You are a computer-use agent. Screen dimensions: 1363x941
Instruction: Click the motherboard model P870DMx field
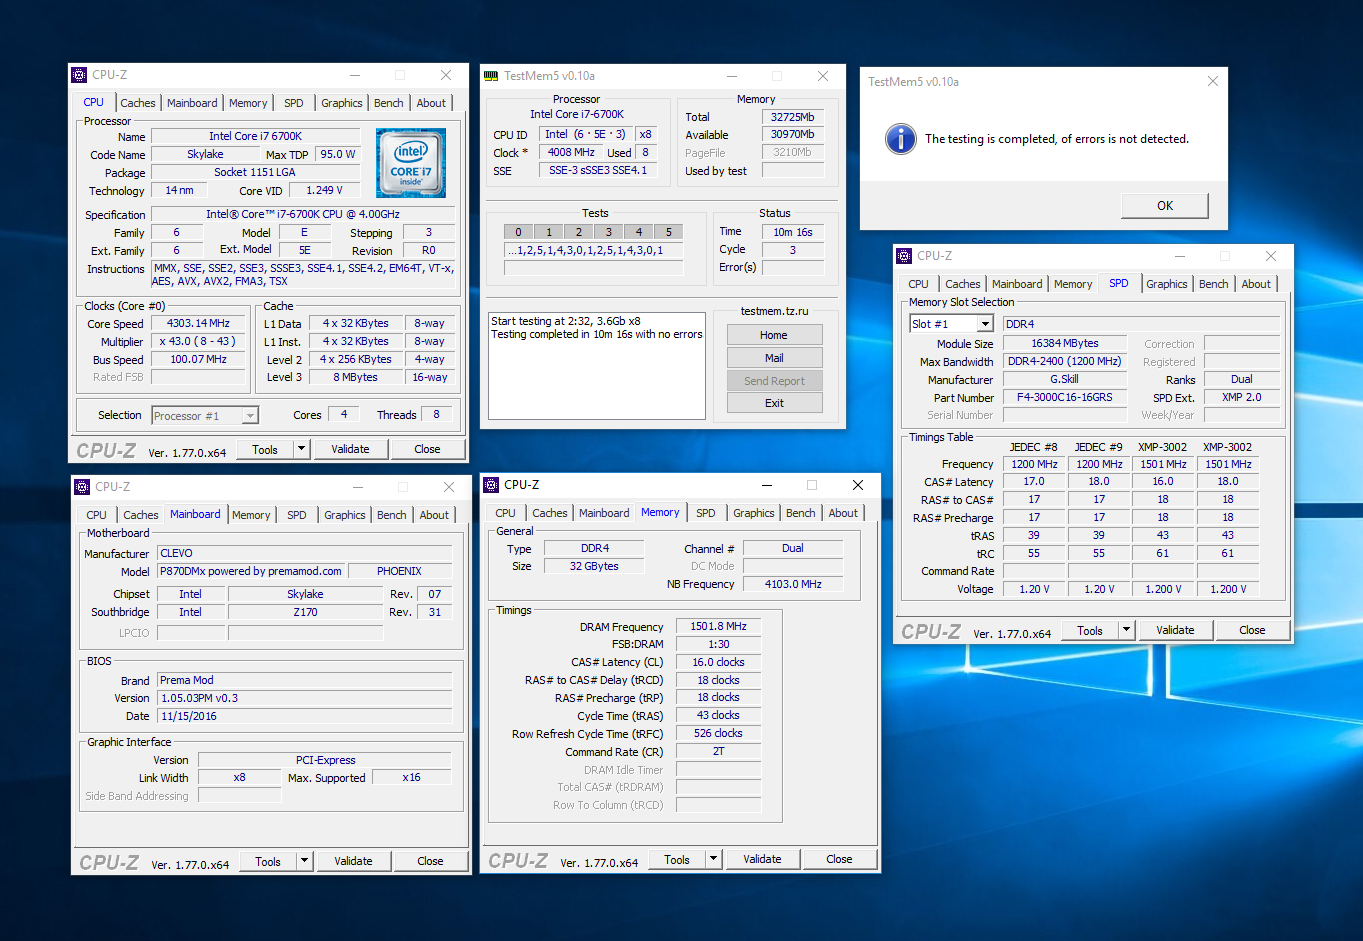tap(251, 571)
